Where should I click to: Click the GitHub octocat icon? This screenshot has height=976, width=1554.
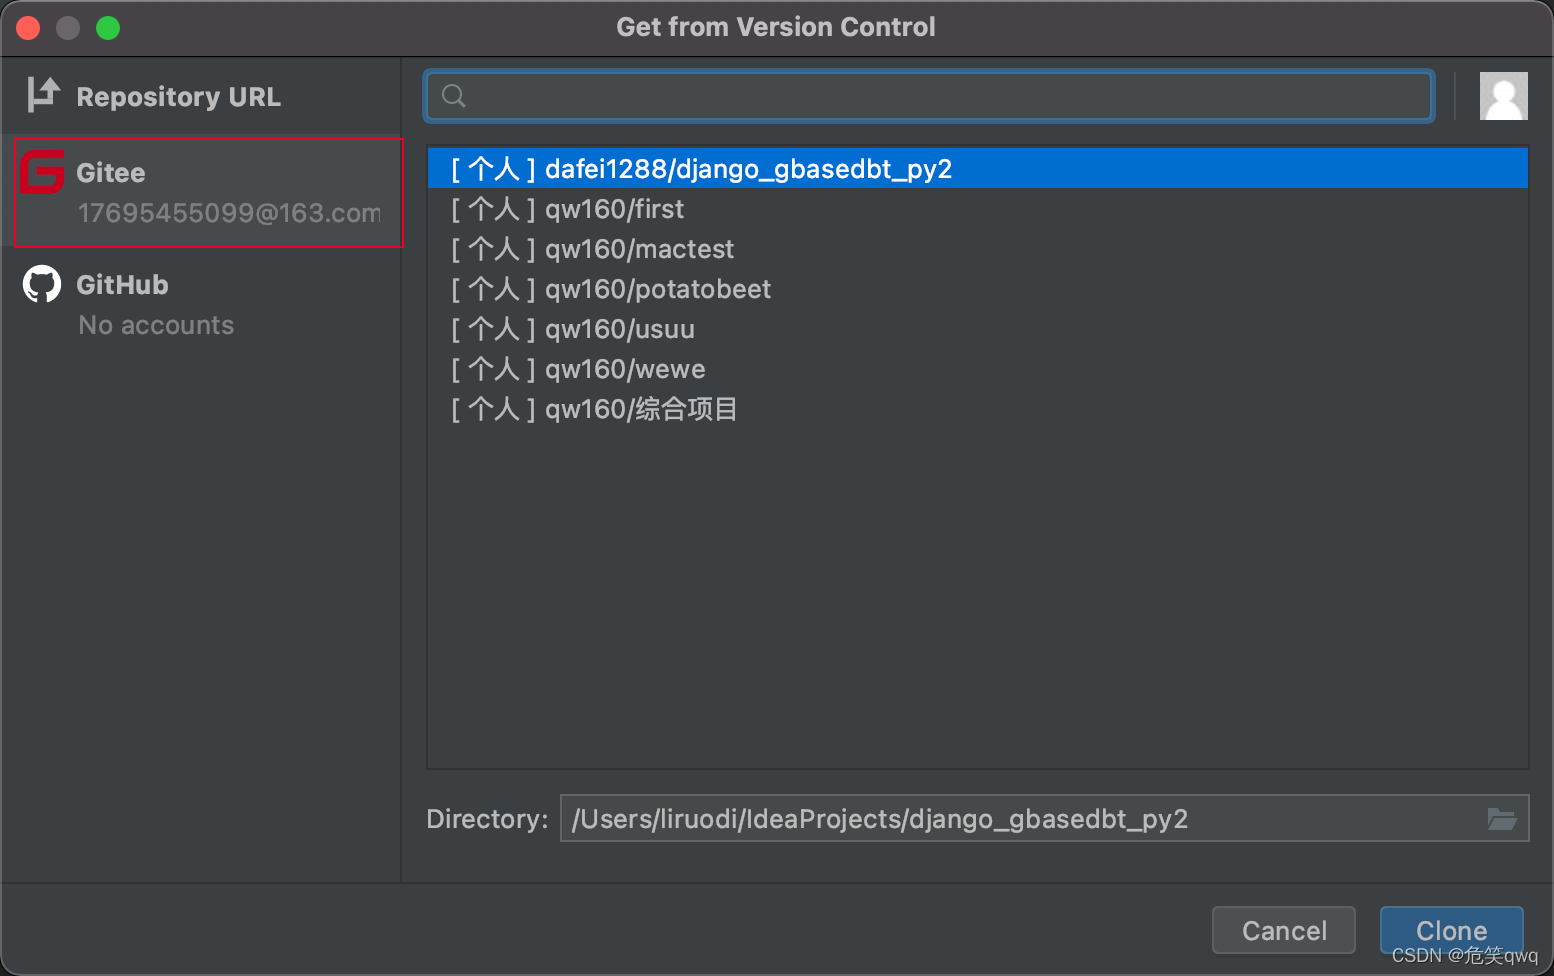[x=42, y=285]
